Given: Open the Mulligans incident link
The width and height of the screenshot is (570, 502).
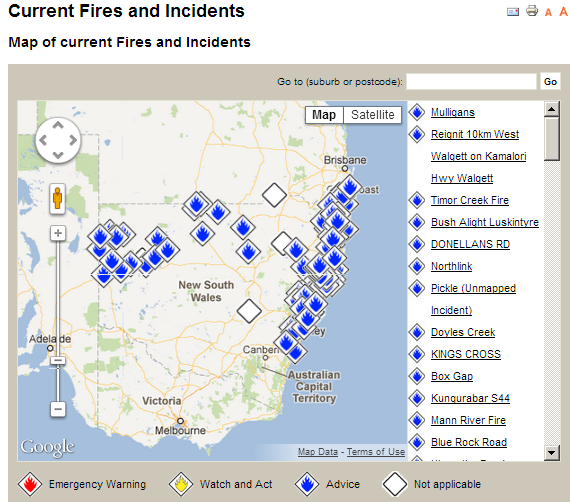Looking at the screenshot, I should click(x=453, y=112).
